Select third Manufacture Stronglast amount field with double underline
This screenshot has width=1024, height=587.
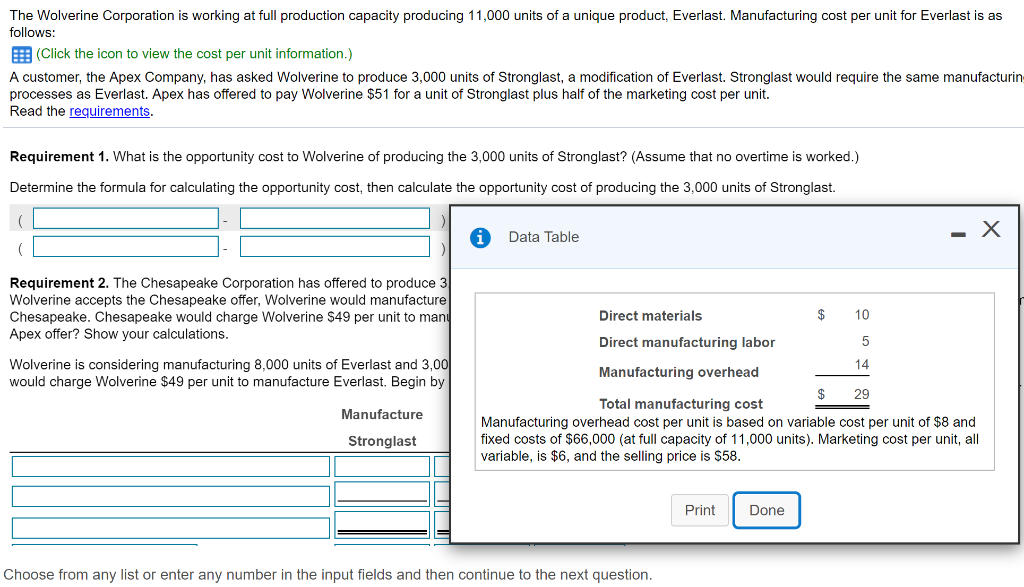click(382, 525)
